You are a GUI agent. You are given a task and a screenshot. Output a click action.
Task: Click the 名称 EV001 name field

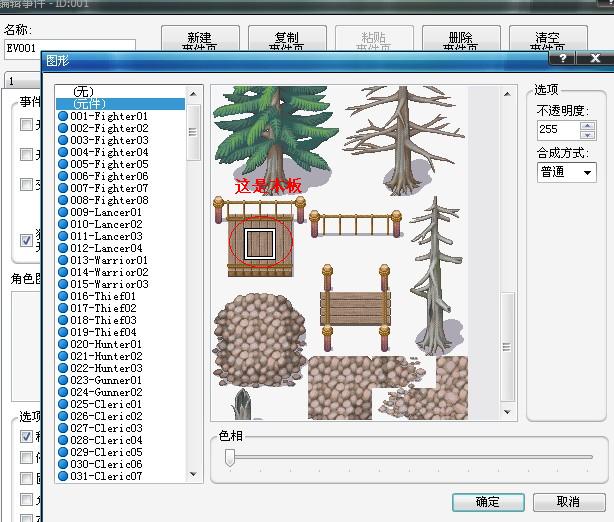coord(70,47)
